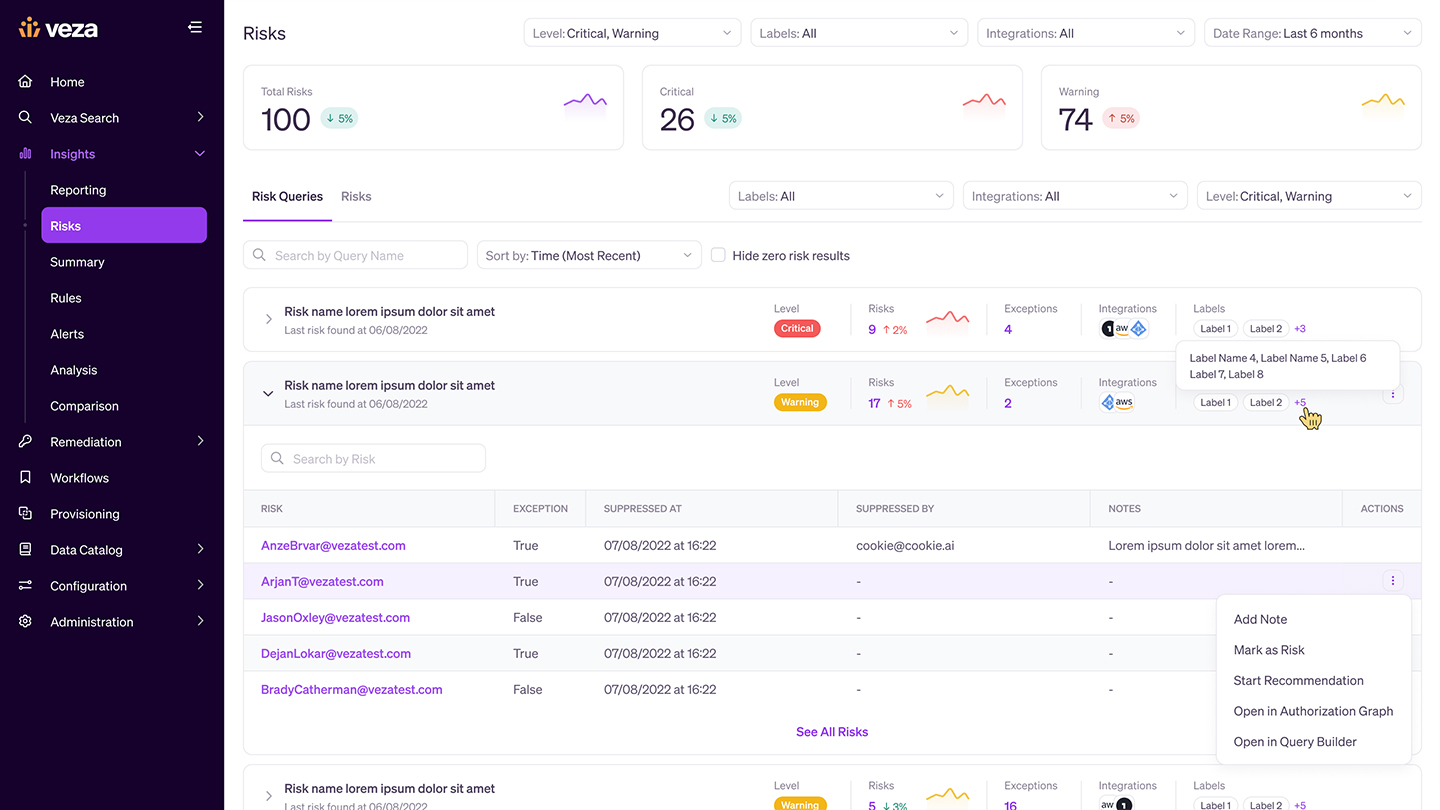This screenshot has height=810, width=1440.
Task: Click Search by Query Name field
Action: [355, 255]
